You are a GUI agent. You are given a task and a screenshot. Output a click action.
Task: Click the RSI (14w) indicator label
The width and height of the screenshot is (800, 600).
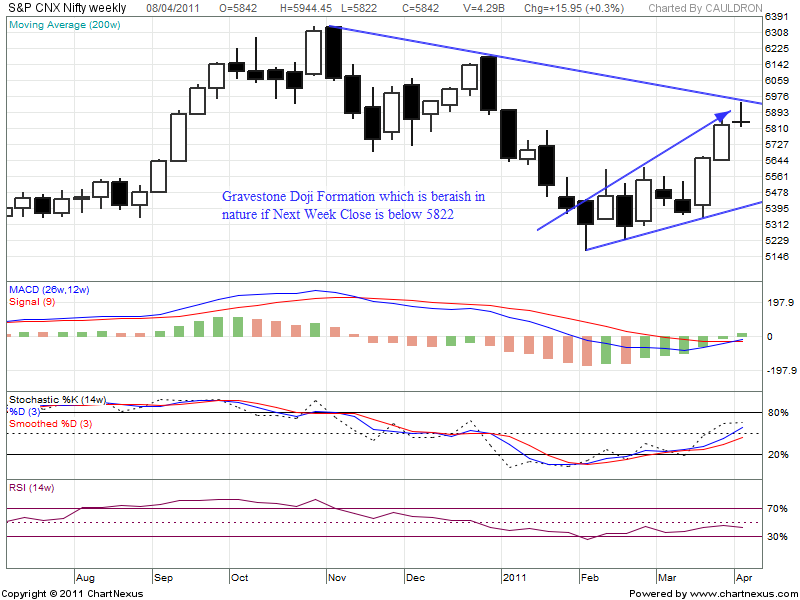31,487
